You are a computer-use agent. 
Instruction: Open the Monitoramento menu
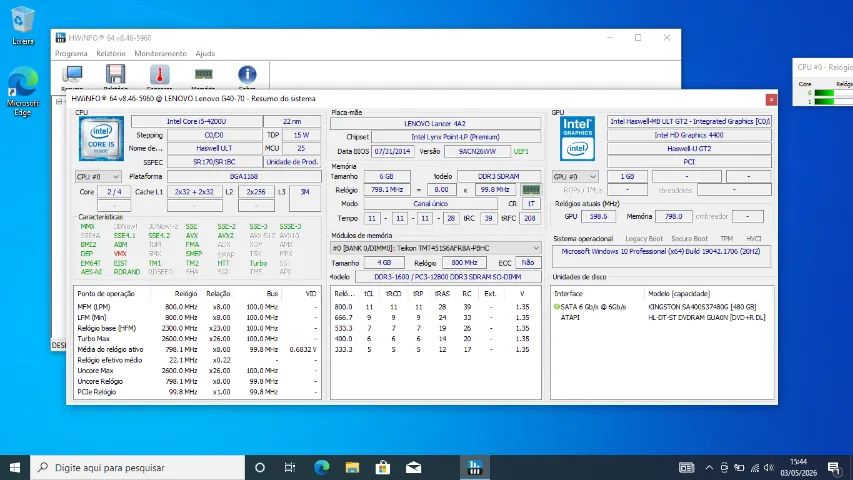pyautogui.click(x=160, y=53)
